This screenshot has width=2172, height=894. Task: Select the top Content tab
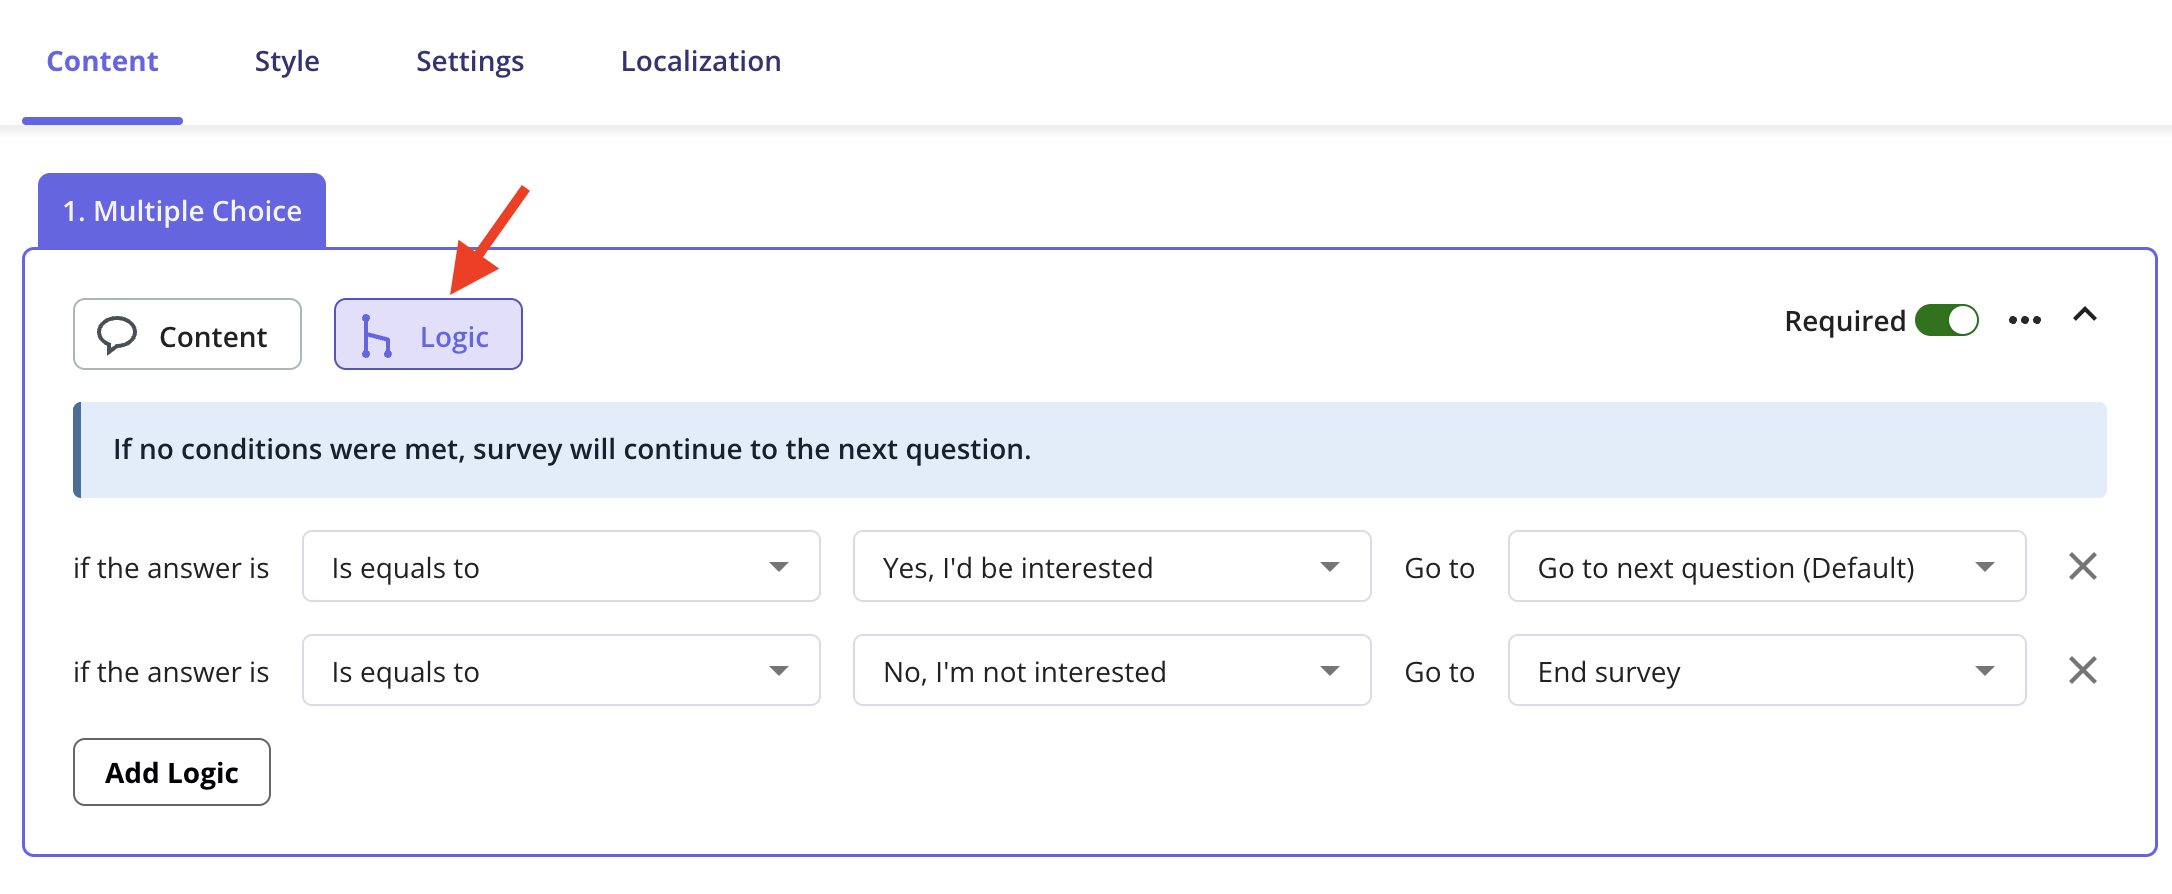pyautogui.click(x=102, y=61)
